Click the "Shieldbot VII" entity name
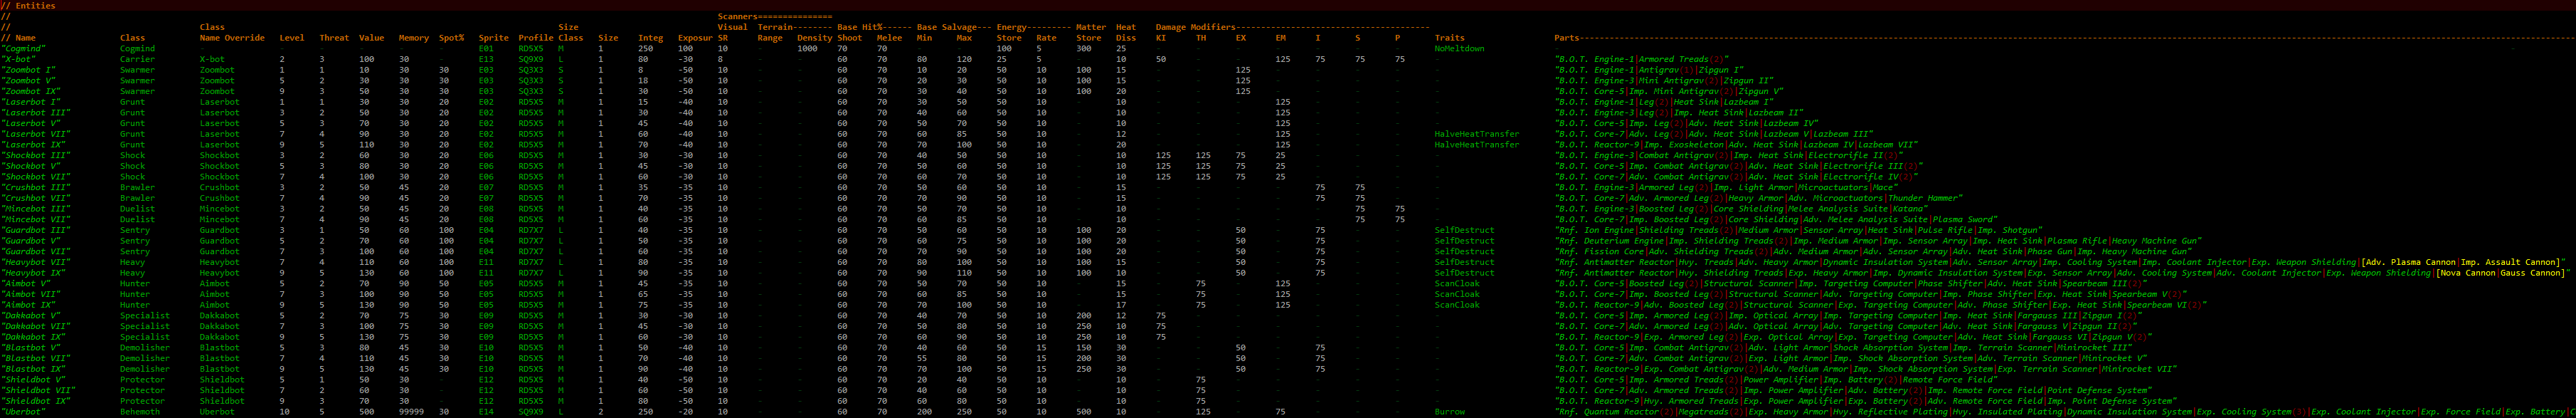This screenshot has height=418, width=2576. pyautogui.click(x=38, y=390)
